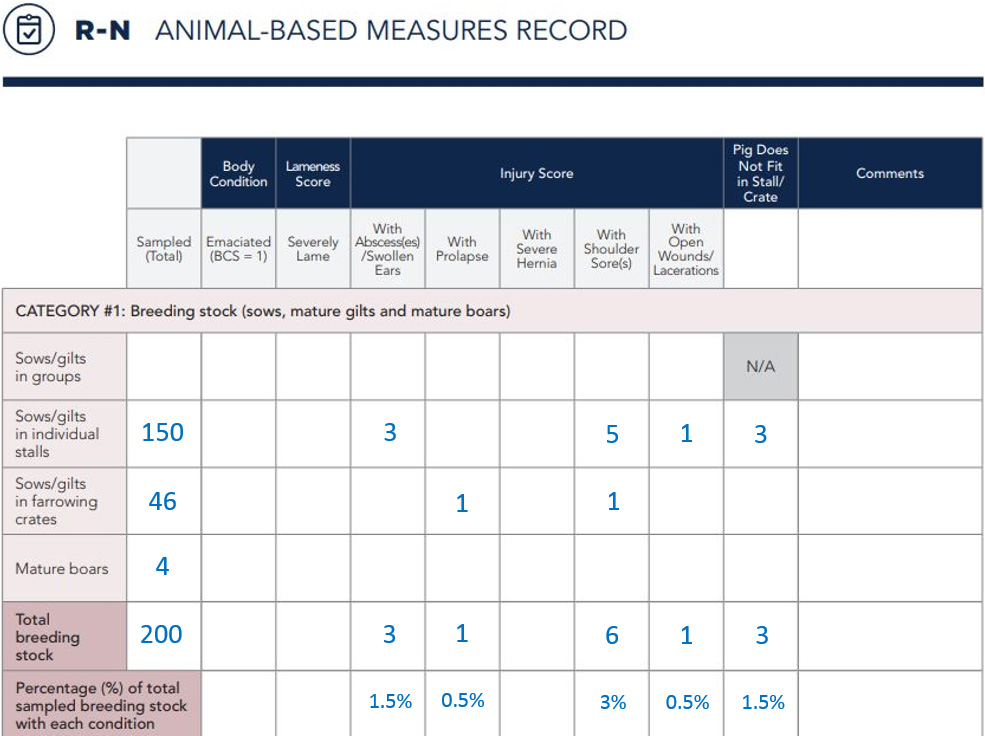Select the Mature boars row label
The image size is (985, 736).
63,567
